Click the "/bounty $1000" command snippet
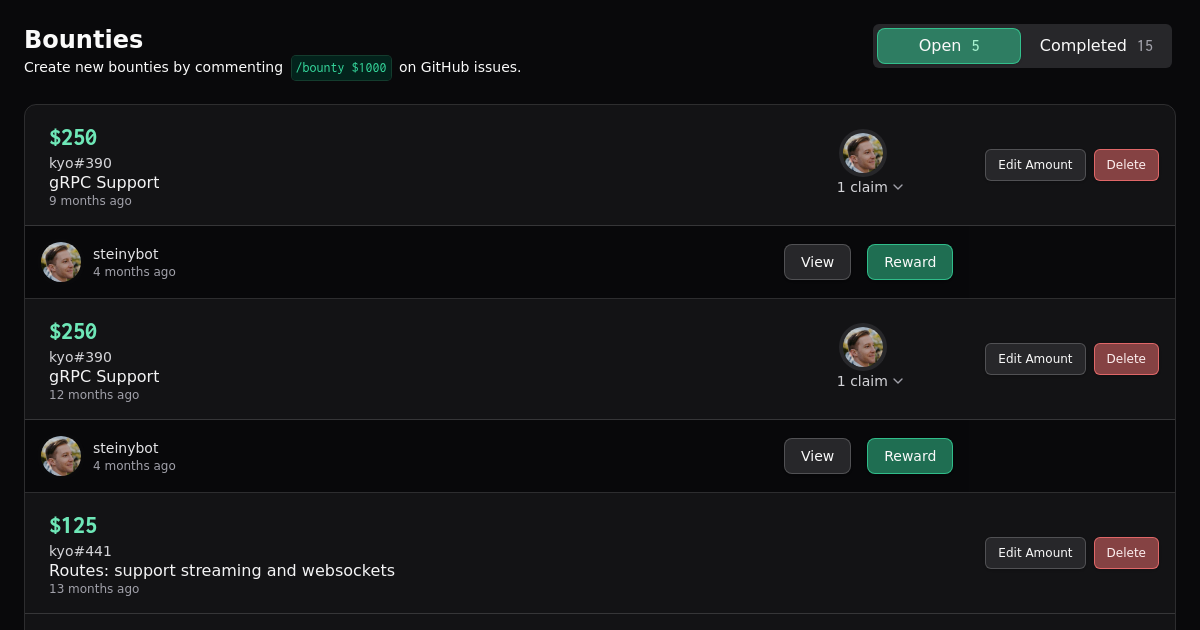The image size is (1200, 630). pyautogui.click(x=341, y=68)
